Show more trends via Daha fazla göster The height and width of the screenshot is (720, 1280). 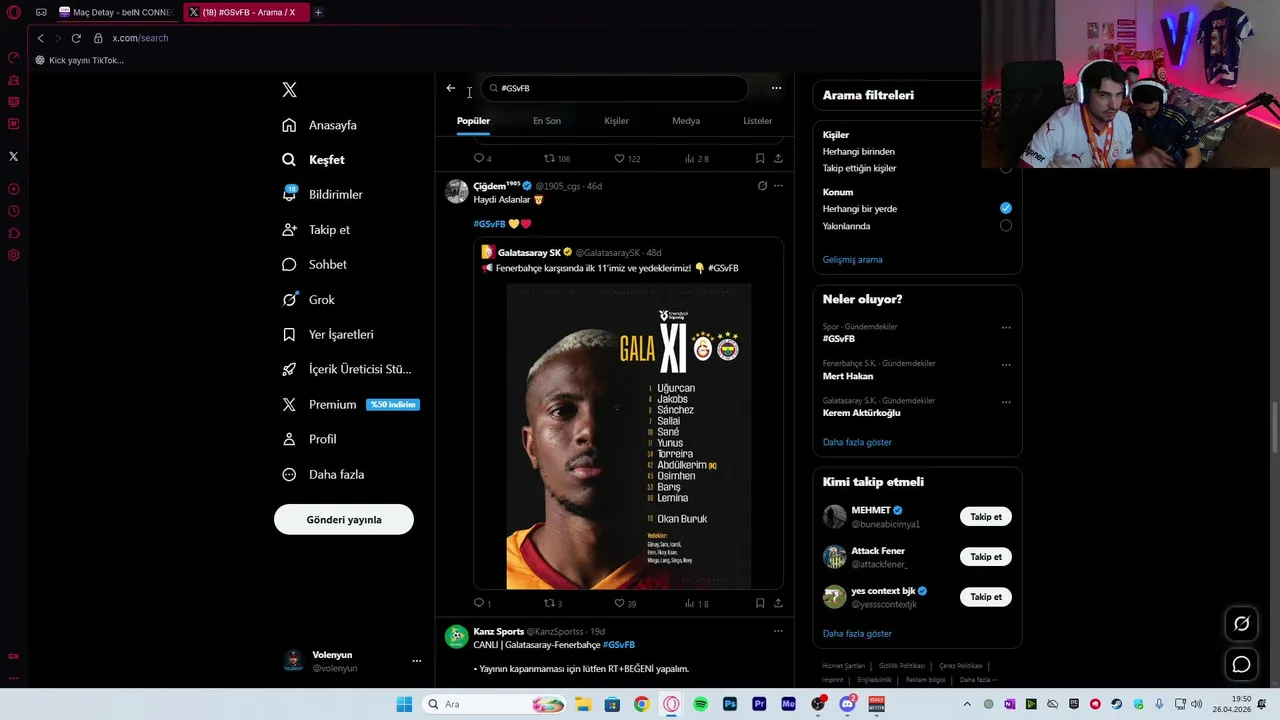(857, 442)
